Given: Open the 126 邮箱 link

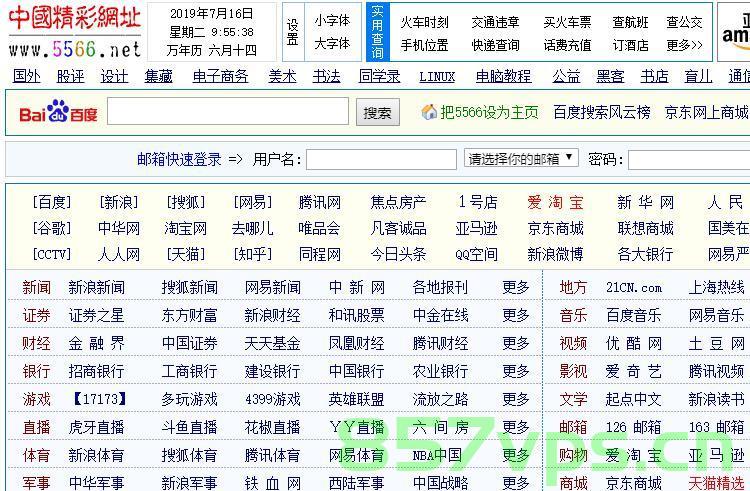Looking at the screenshot, I should [x=634, y=427].
